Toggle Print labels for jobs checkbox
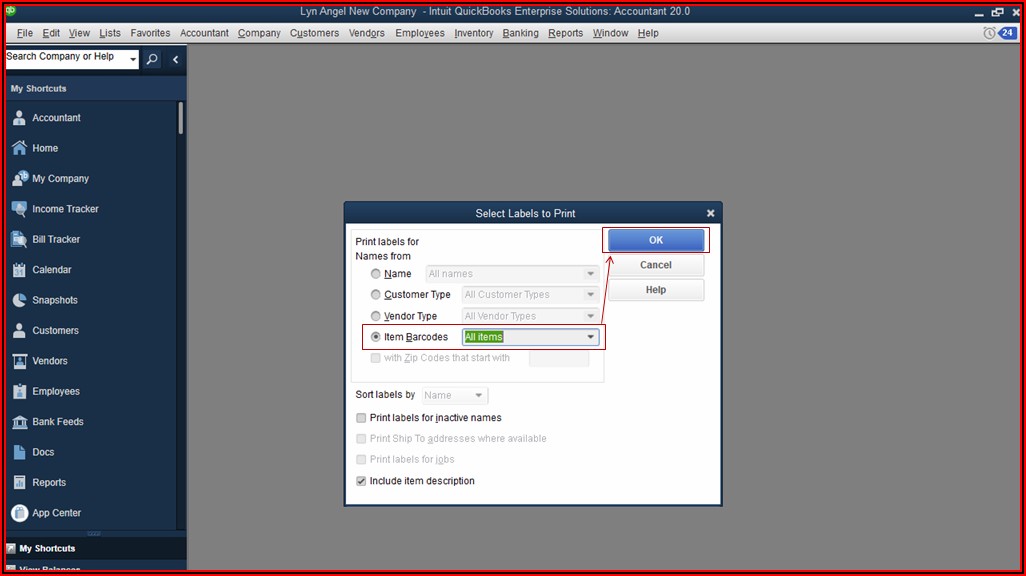 (x=361, y=459)
